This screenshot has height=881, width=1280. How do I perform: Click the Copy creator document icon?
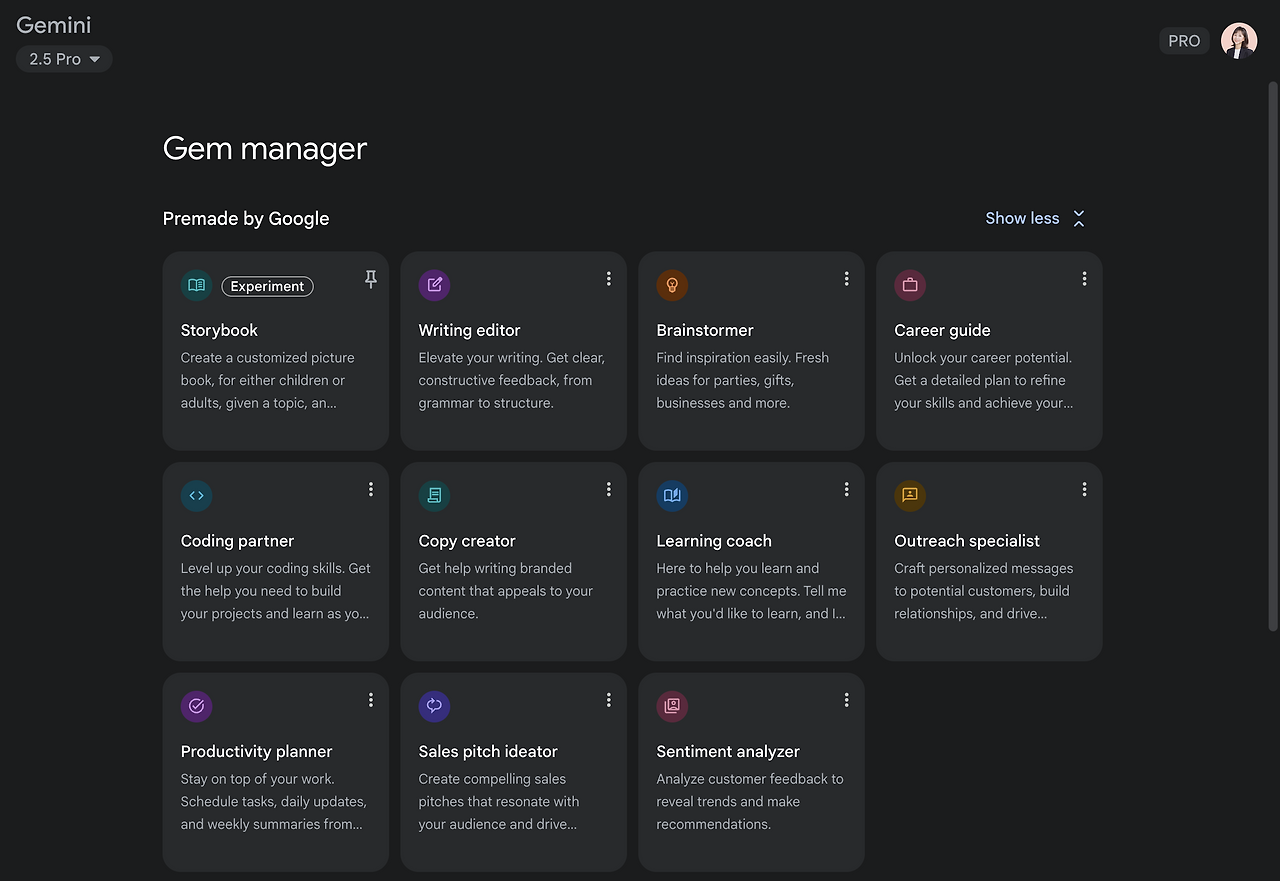tap(434, 496)
